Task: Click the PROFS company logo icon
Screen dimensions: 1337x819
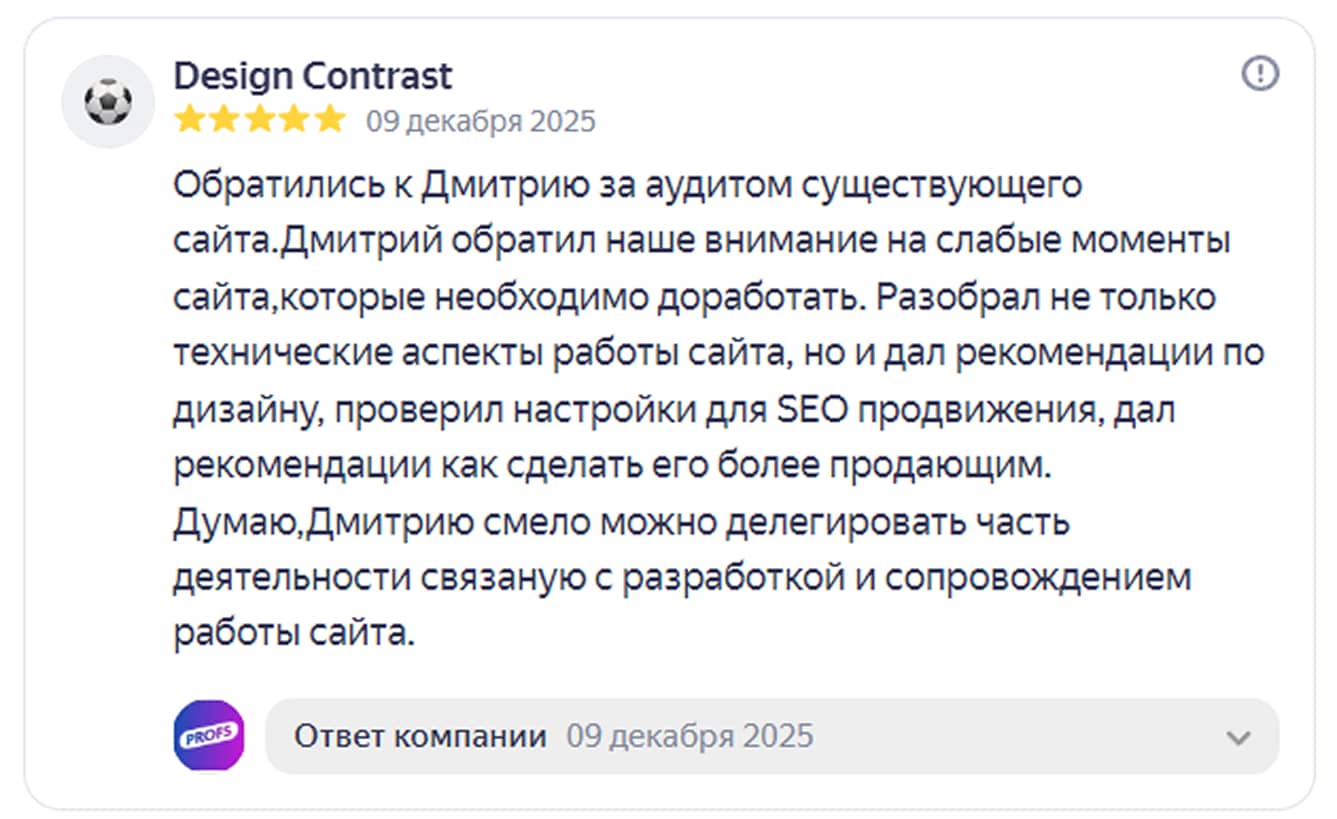Action: (x=209, y=736)
